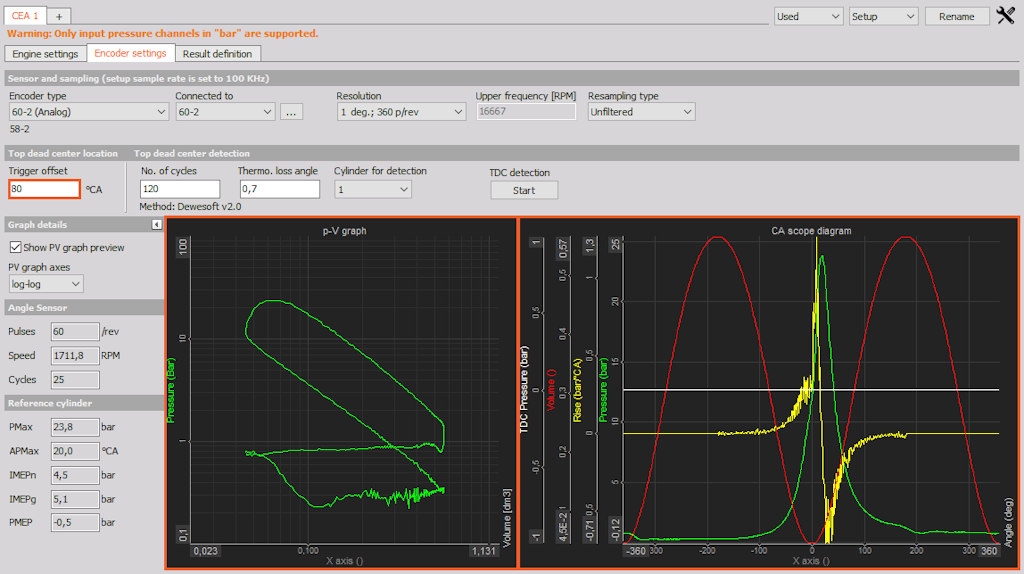Open the PV graph axes log-log dropdown

[x=46, y=284]
